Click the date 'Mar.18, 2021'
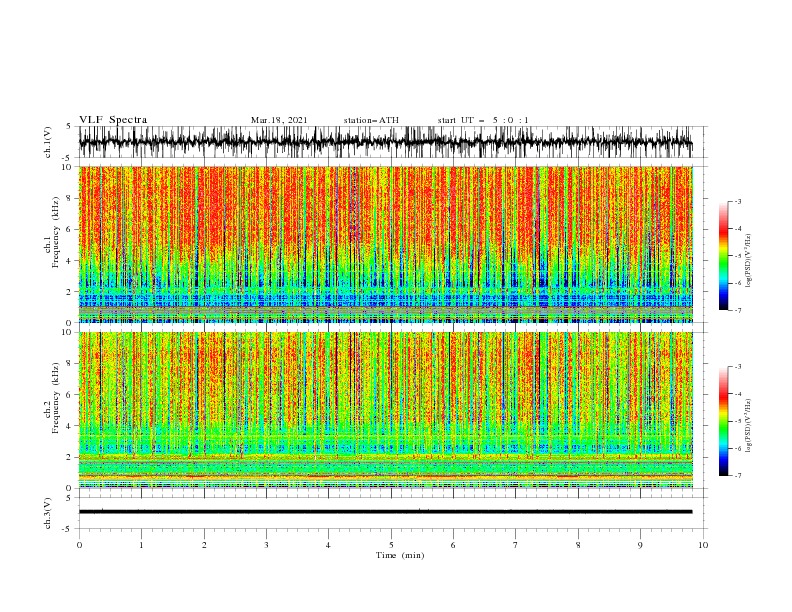This screenshot has width=792, height=612. pyautogui.click(x=279, y=120)
